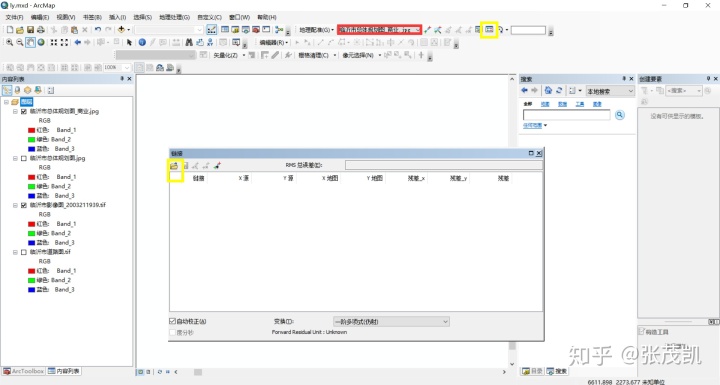
Task: Open the 地理配准(G) dropdown menu
Action: click(316, 30)
